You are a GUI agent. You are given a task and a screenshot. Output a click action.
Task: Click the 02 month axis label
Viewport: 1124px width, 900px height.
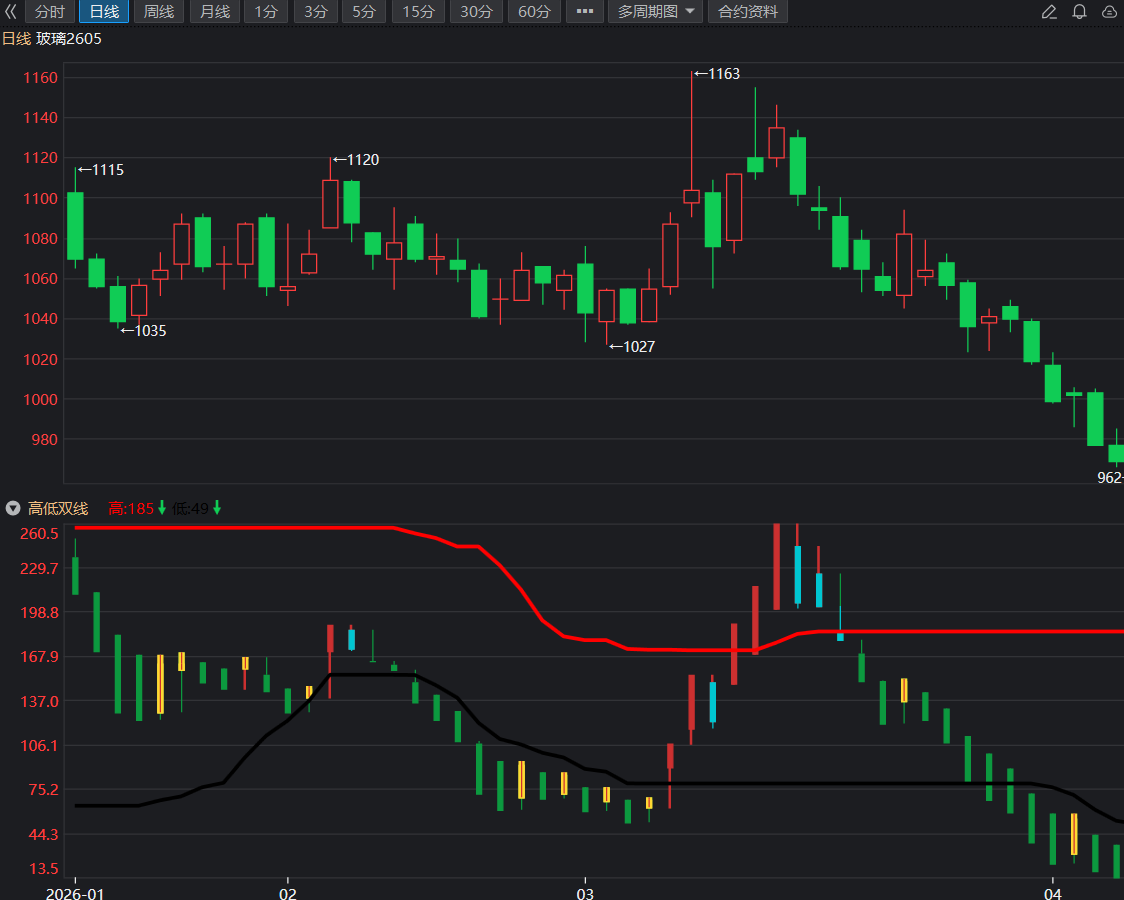tap(287, 893)
